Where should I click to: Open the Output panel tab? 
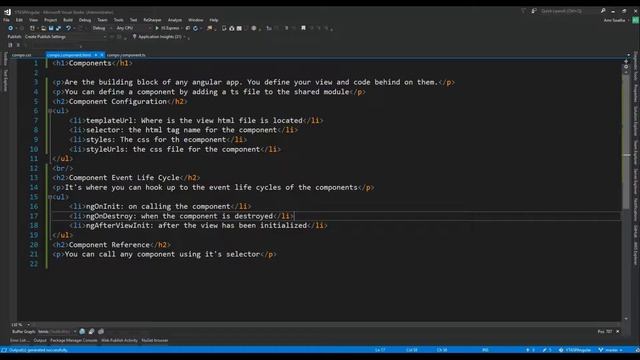tap(40, 340)
